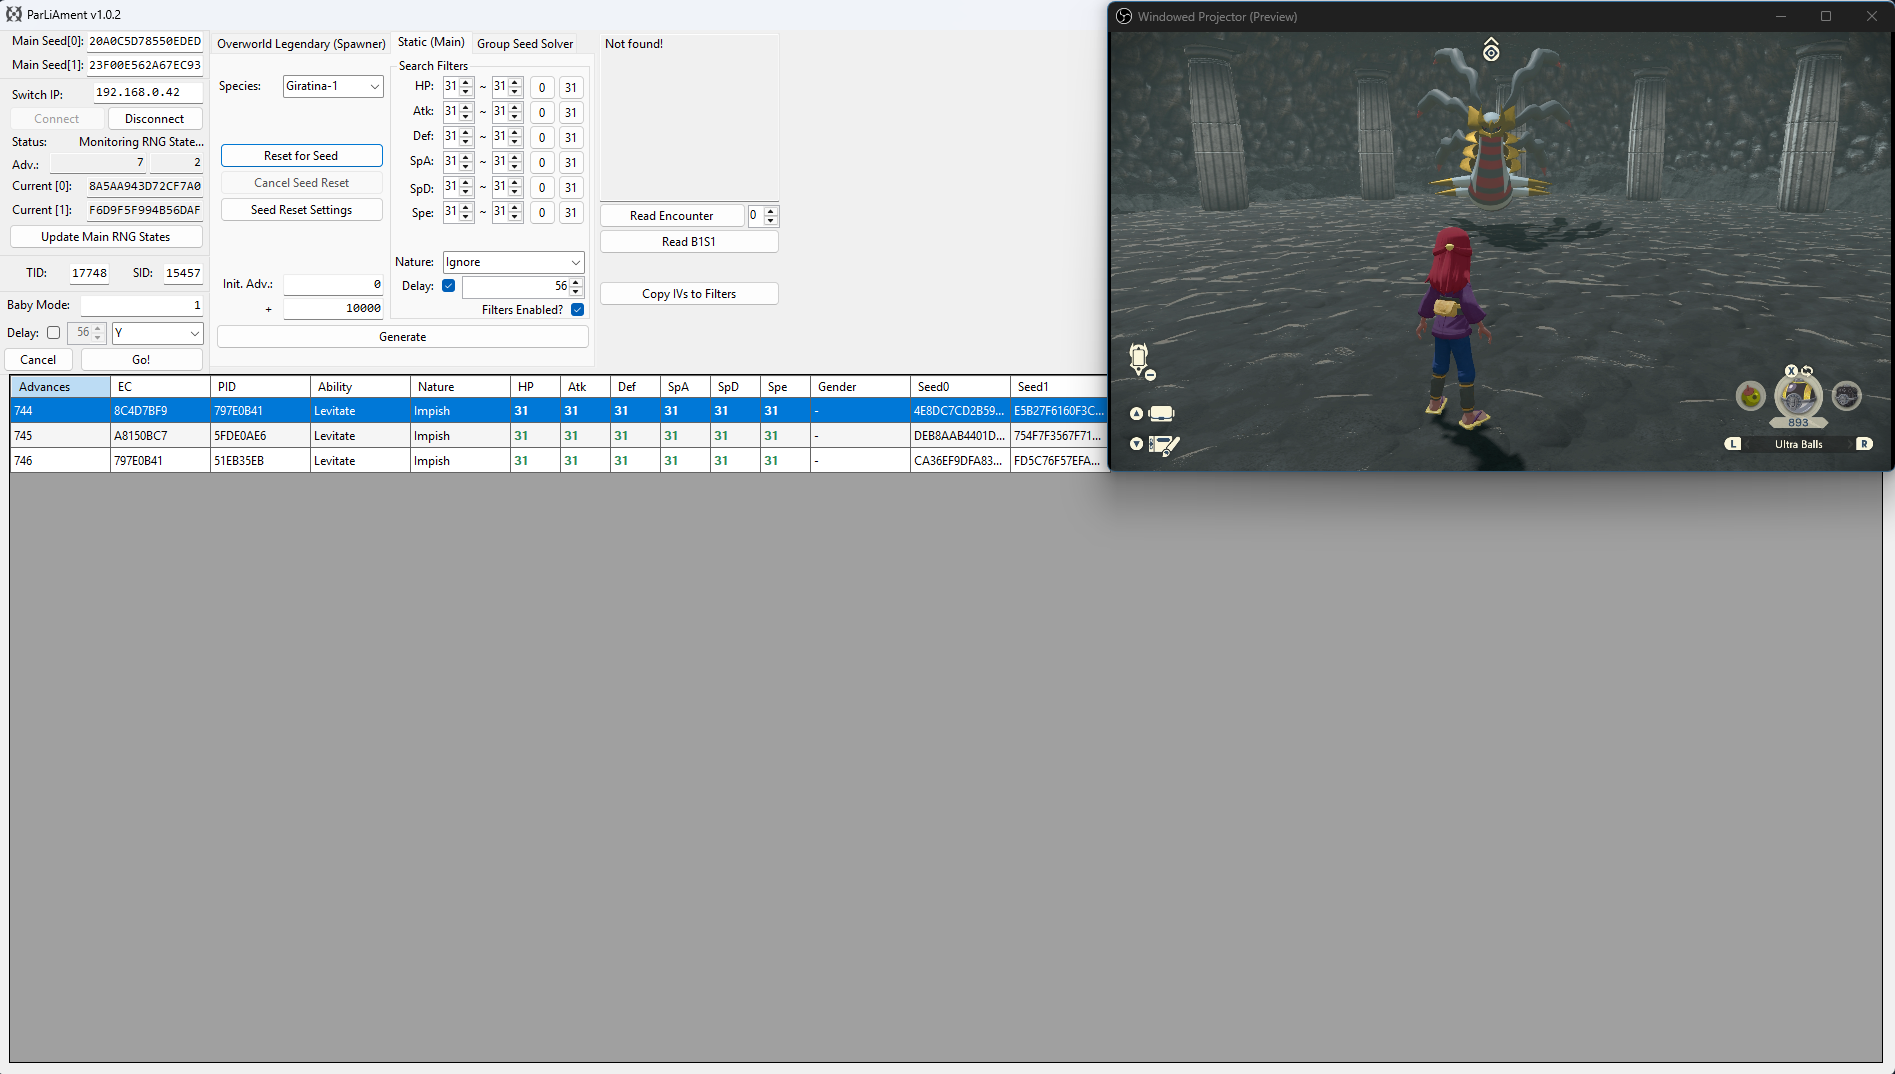Click the Go! button
The image size is (1895, 1074).
pyautogui.click(x=141, y=360)
